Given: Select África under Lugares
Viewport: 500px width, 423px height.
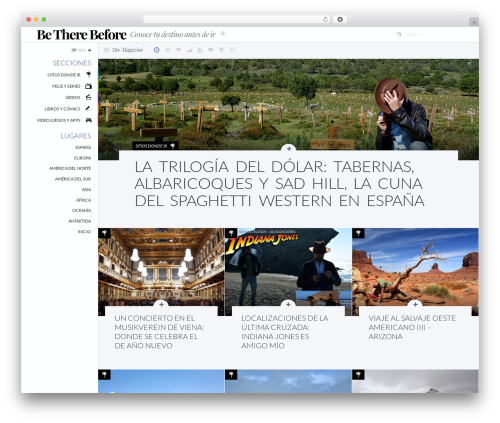Looking at the screenshot, I should coord(83,200).
